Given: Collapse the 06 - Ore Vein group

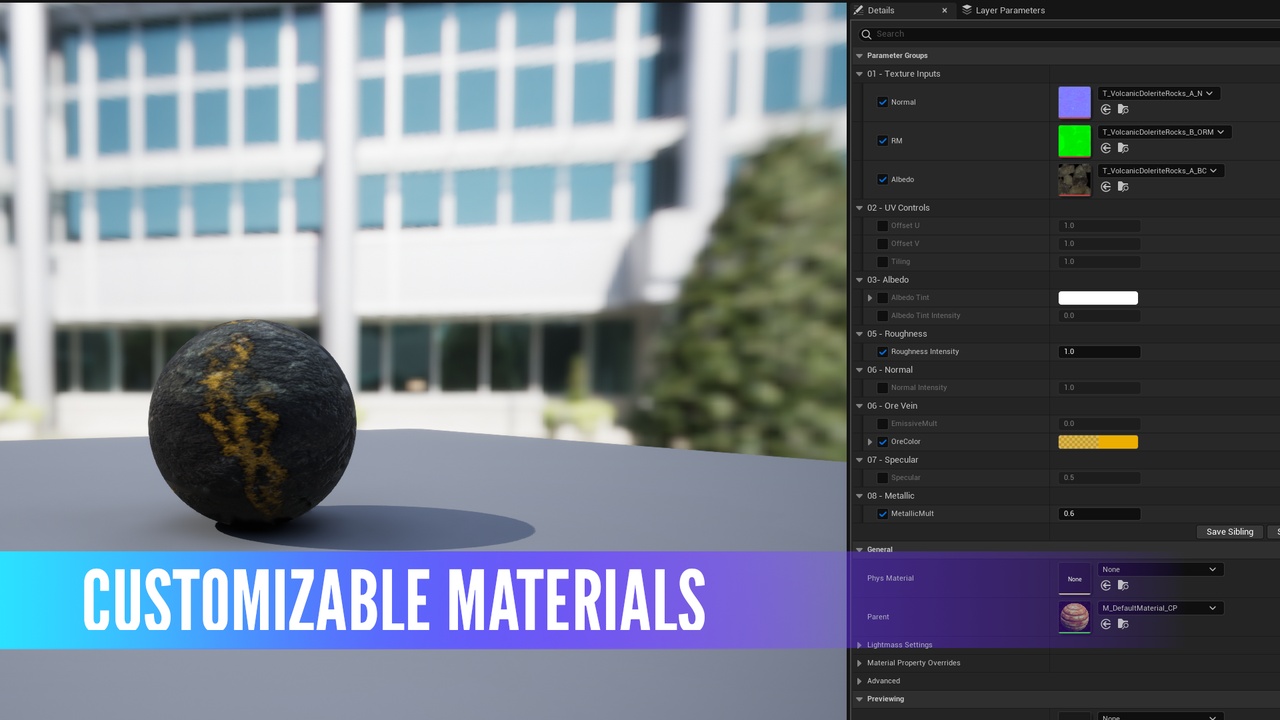Looking at the screenshot, I should (859, 406).
